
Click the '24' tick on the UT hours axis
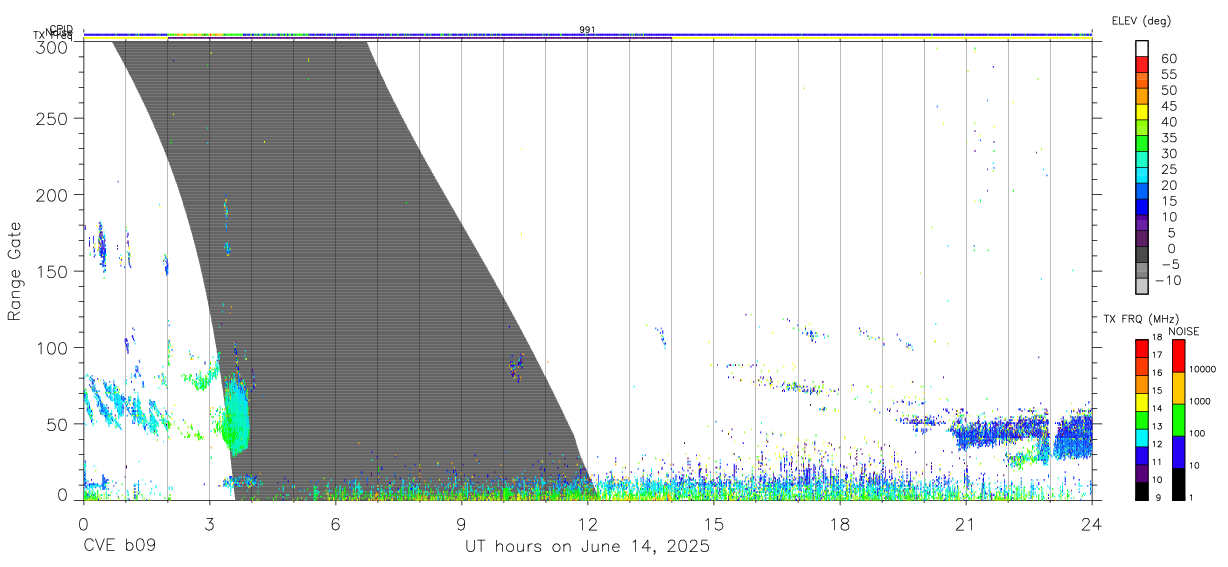(x=1092, y=523)
